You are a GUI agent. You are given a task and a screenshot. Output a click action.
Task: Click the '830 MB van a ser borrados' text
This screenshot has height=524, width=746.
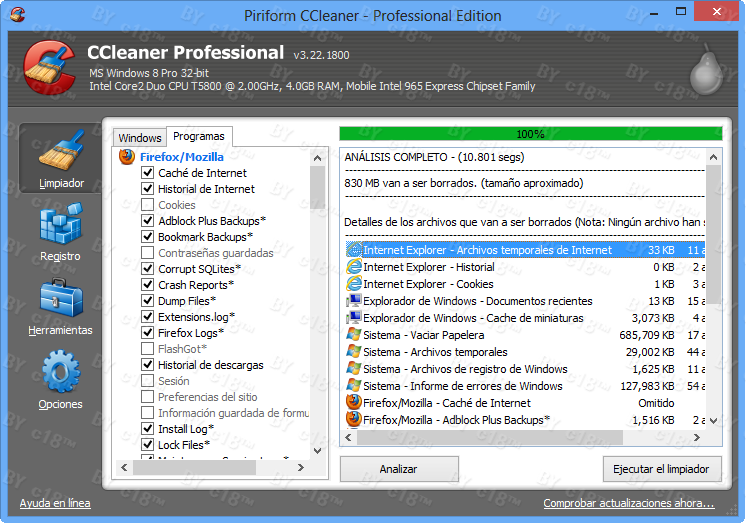click(464, 183)
